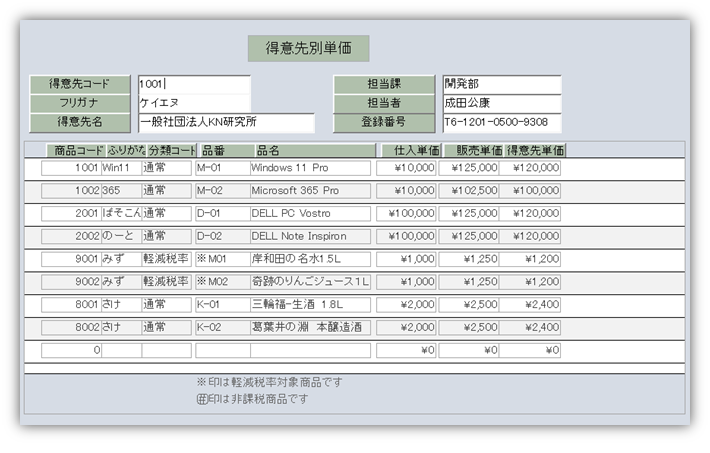The height and width of the screenshot is (453, 710).
Task: Select the フリガナ field showing ケイエヌ
Action: click(x=193, y=103)
